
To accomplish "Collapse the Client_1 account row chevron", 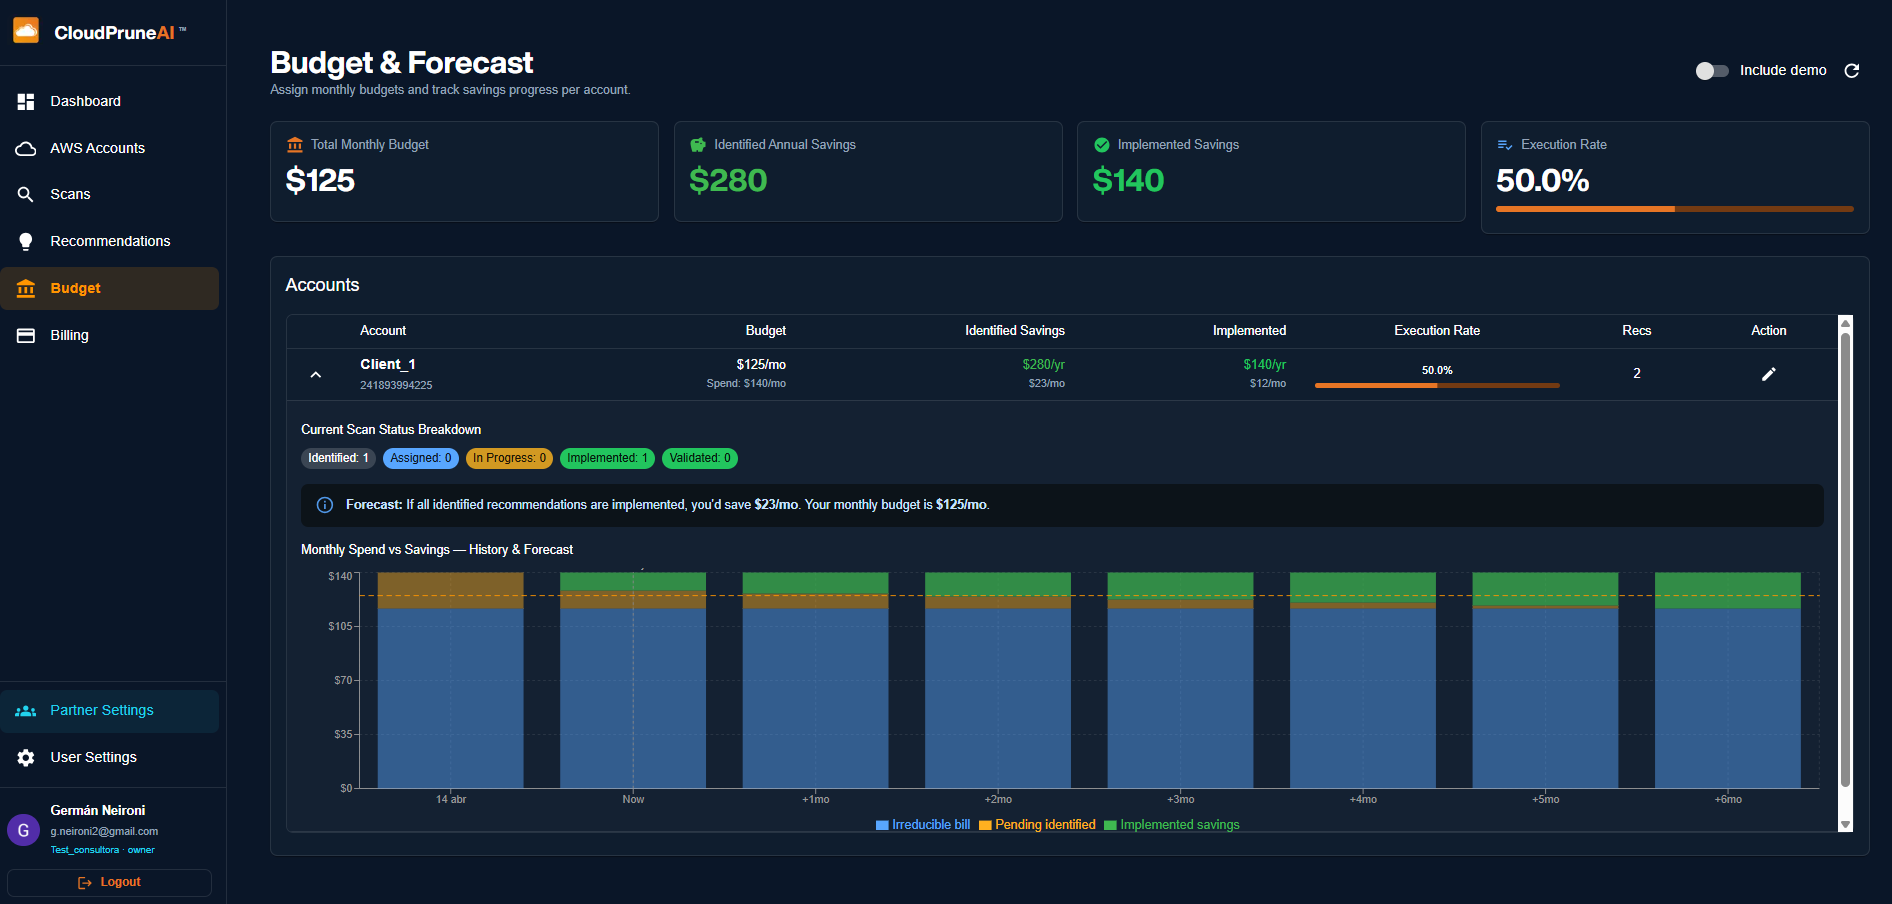I will [x=316, y=374].
